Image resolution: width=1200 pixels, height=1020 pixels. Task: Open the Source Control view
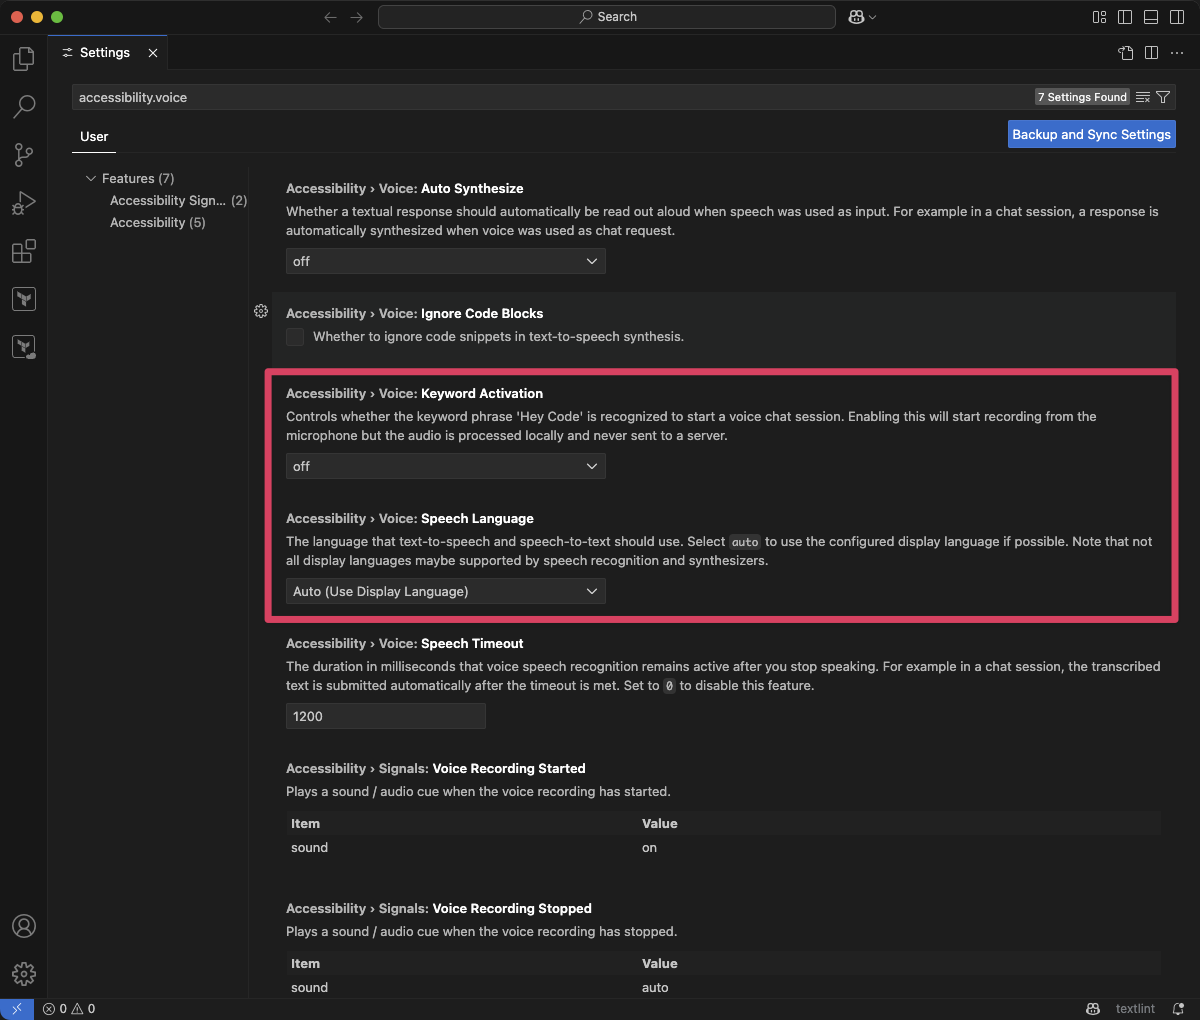click(x=24, y=154)
